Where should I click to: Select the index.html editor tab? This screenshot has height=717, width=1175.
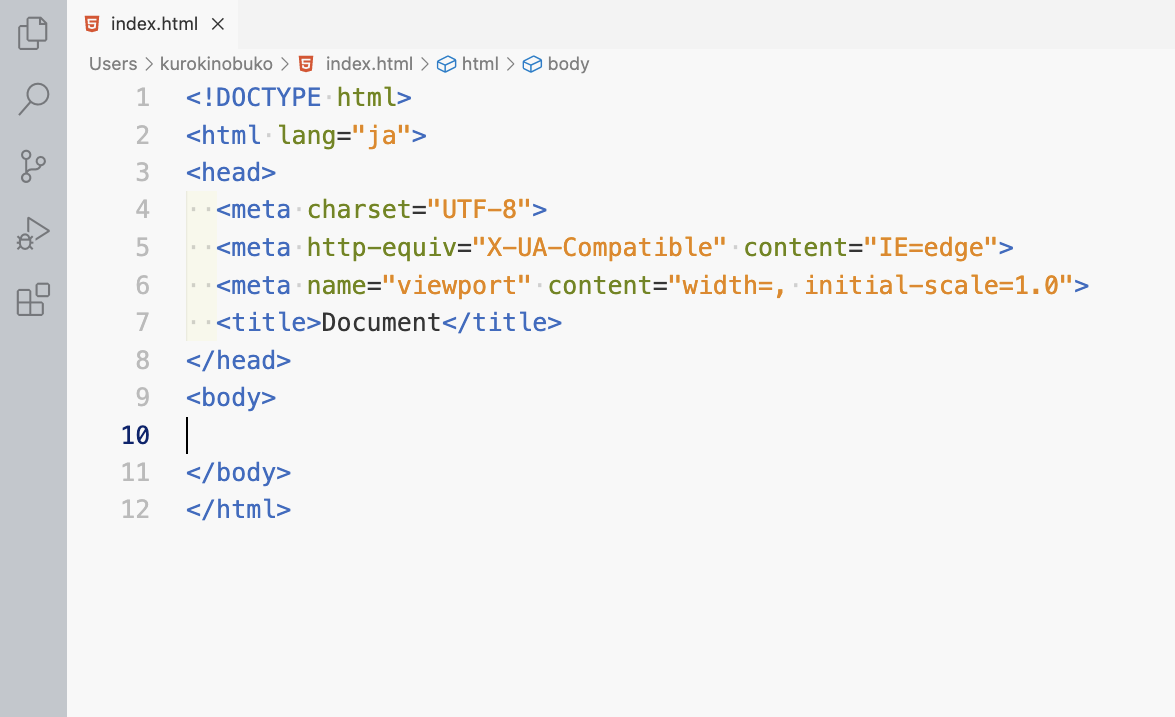(154, 24)
